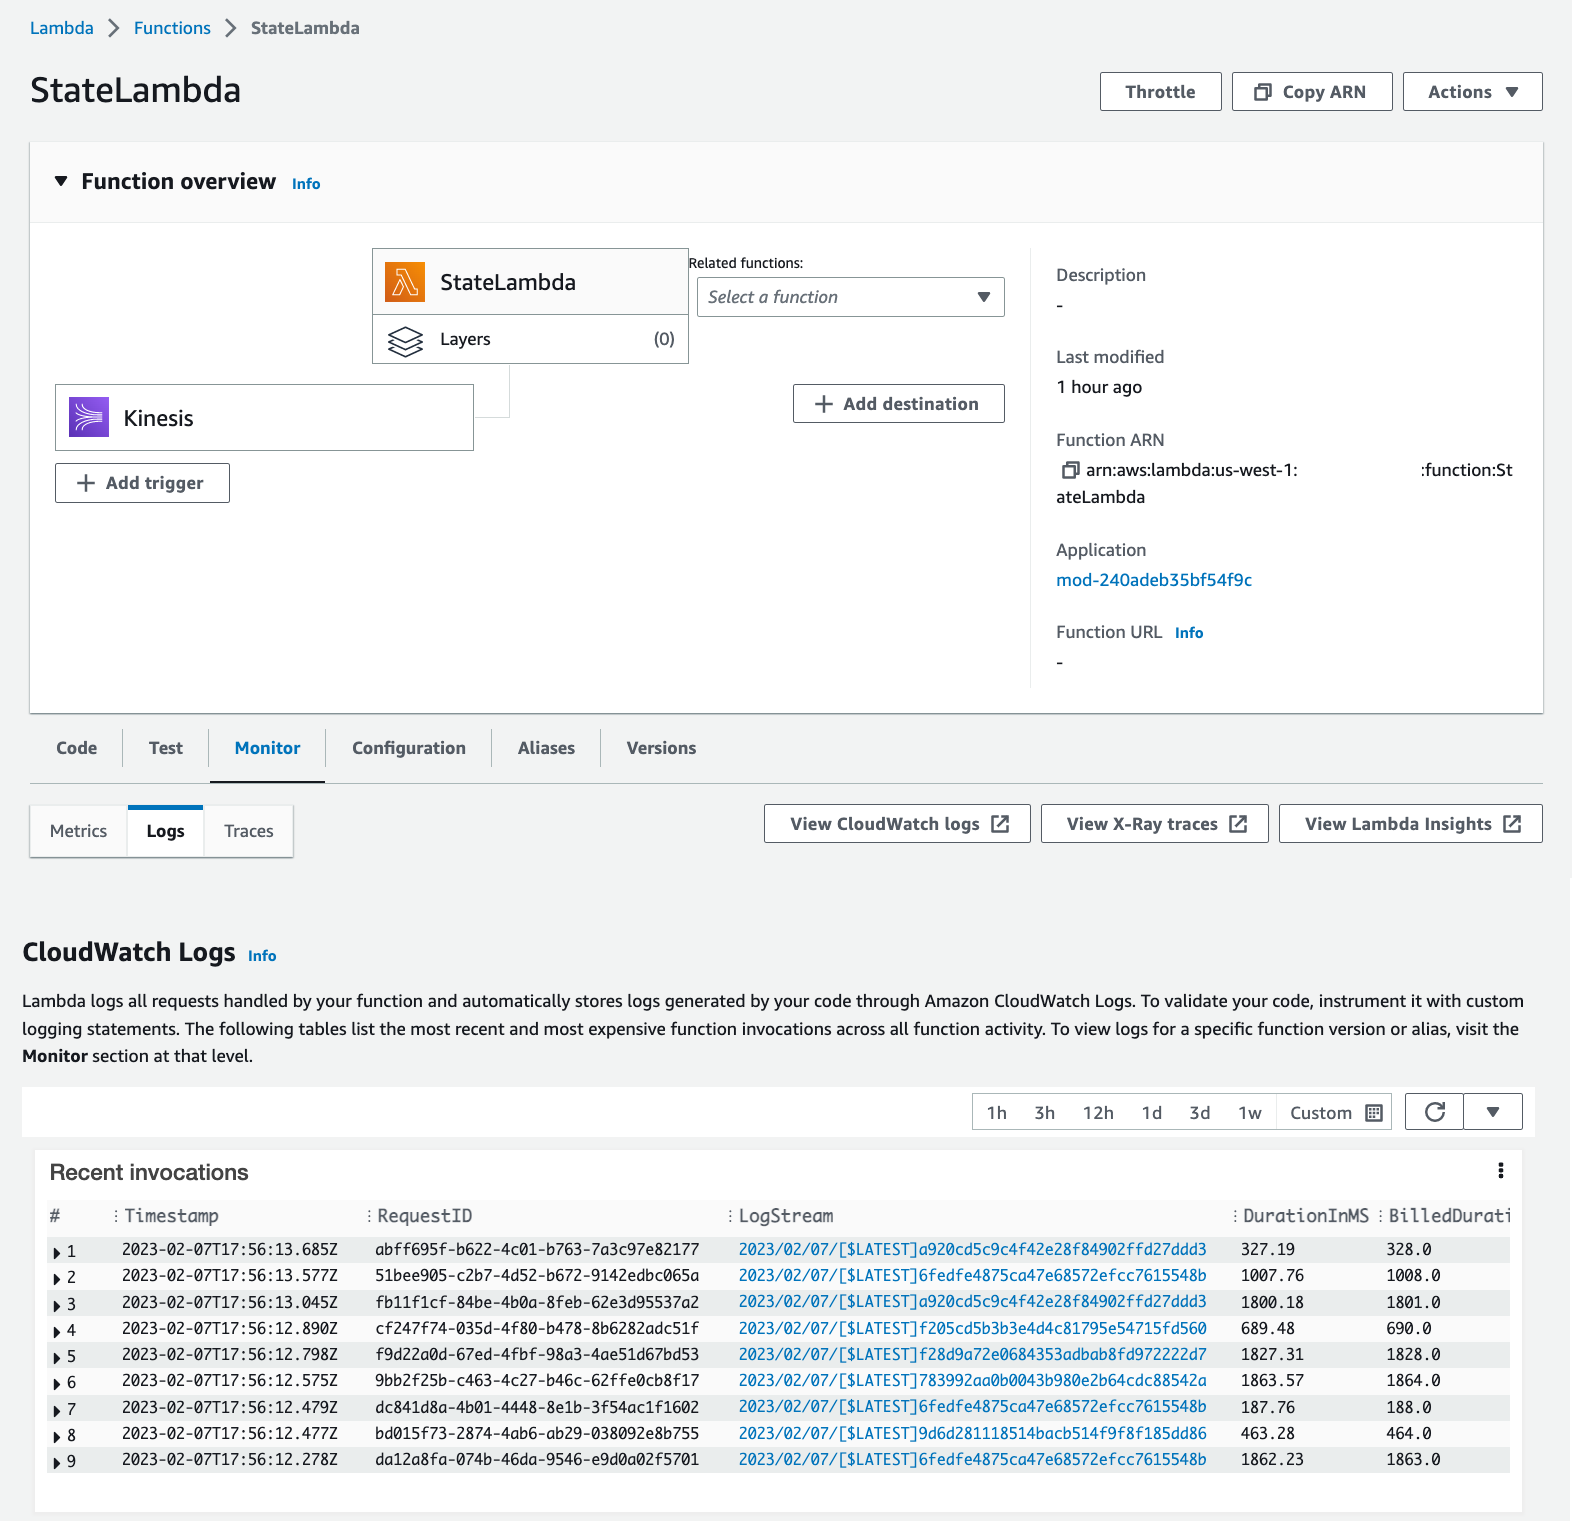This screenshot has width=1572, height=1521.
Task: Open the Related functions dropdown
Action: 851,297
